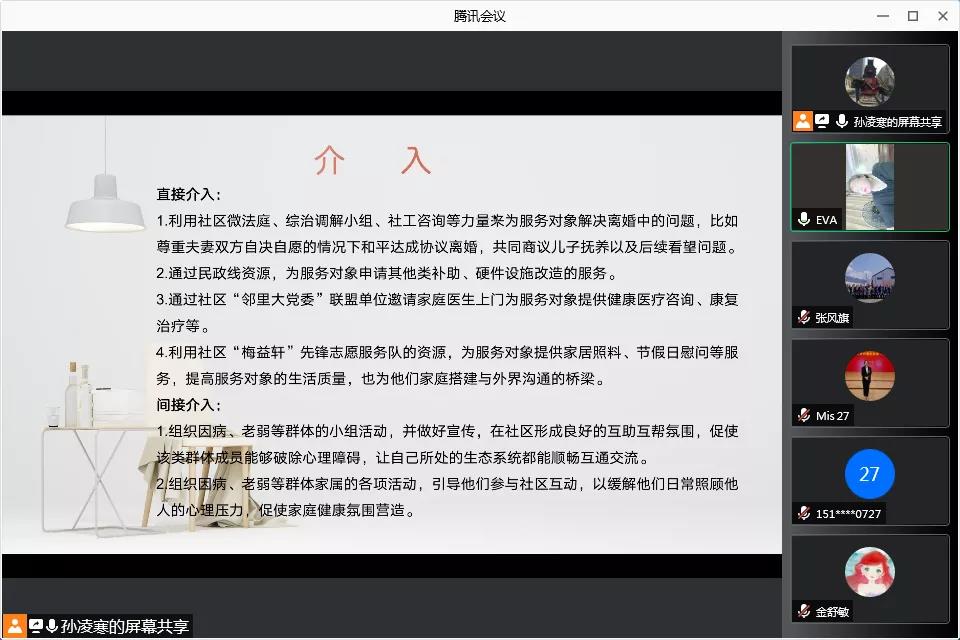
Task: Click the shared slide titled 介入
Action: (391, 335)
